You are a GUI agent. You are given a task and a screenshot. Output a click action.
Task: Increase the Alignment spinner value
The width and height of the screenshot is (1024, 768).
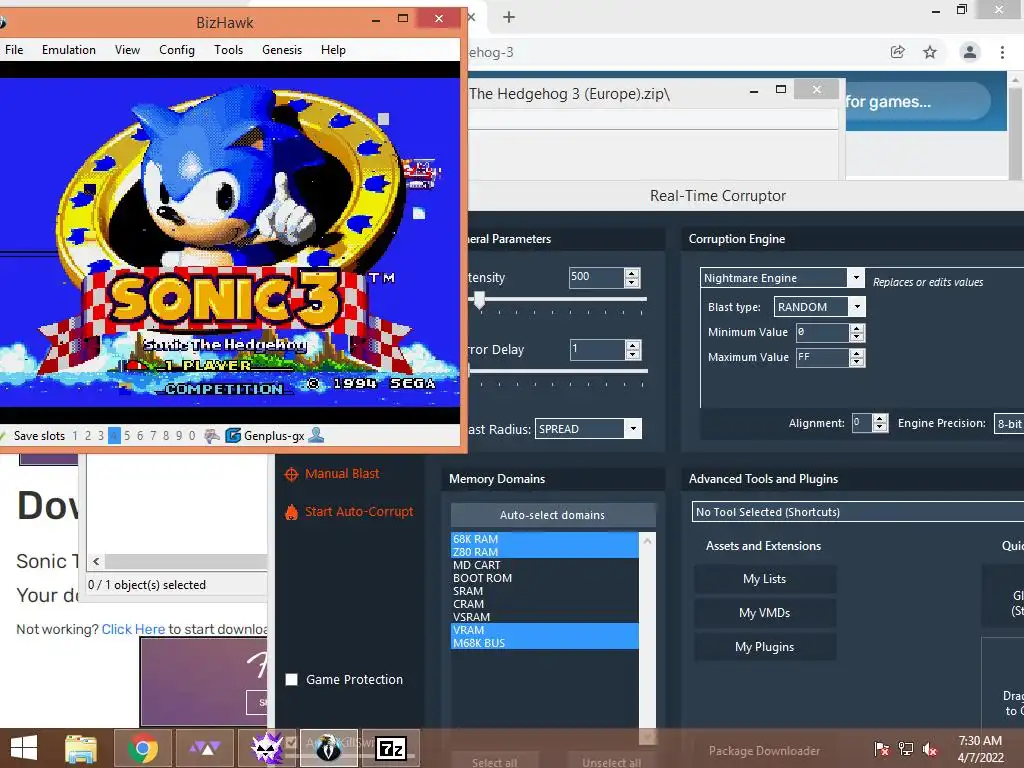(880, 419)
